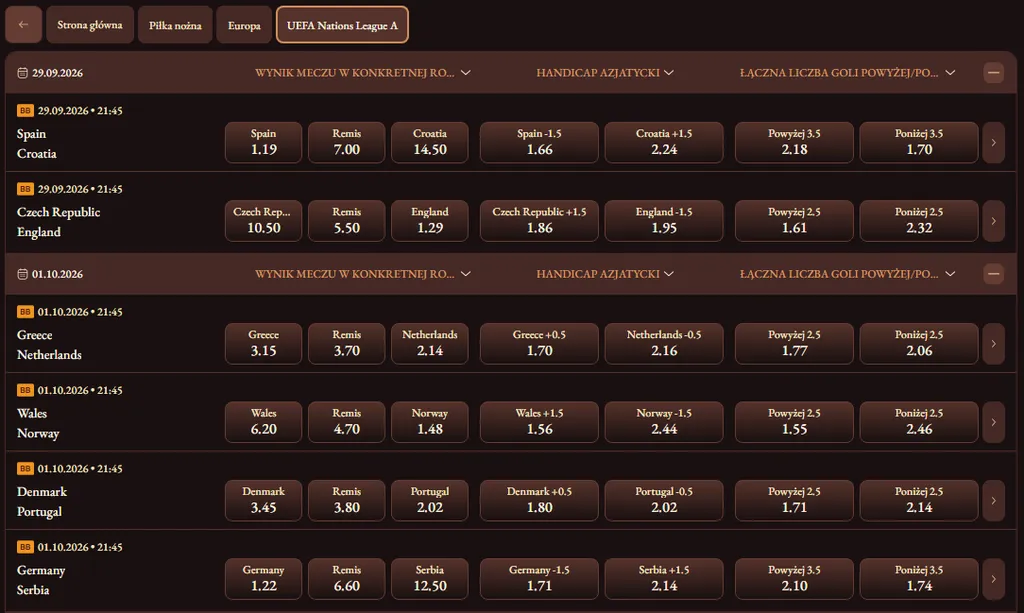Open the Wynik meczu dropdown in 01.10.2026 header
This screenshot has width=1024, height=613.
[x=362, y=274]
